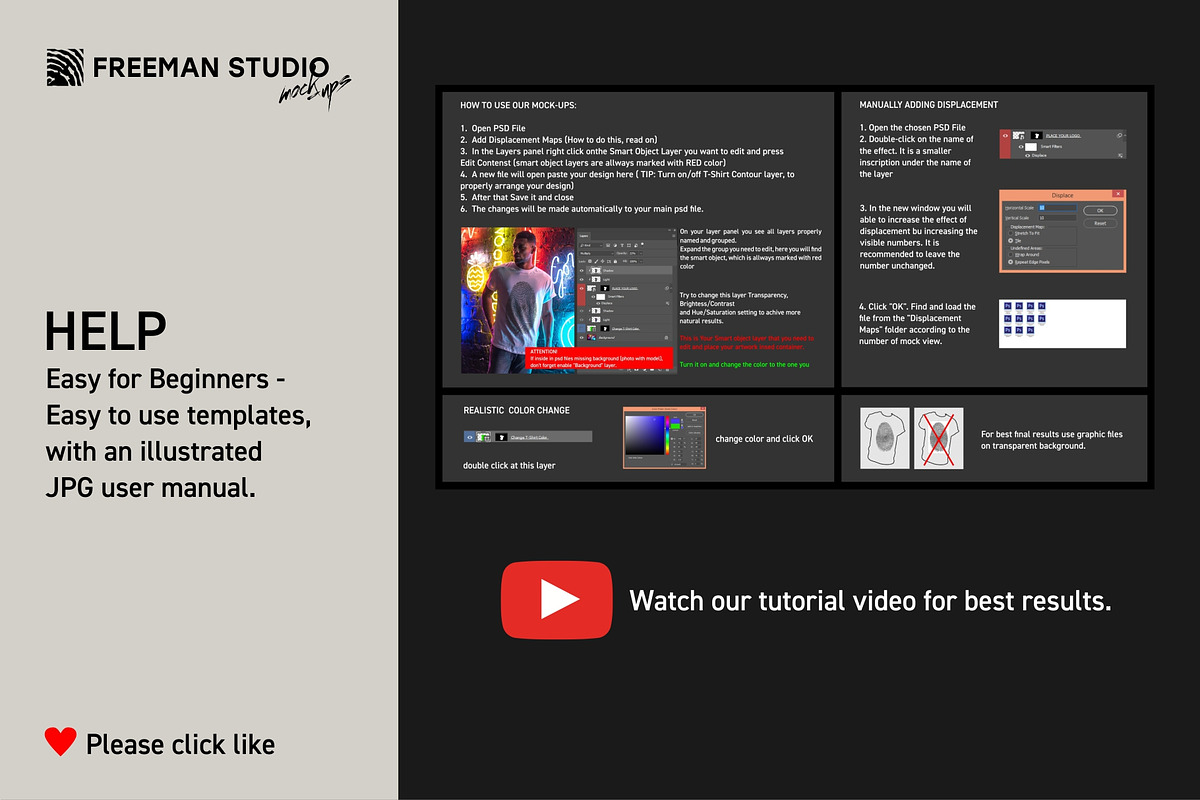Click 'Watch our tutorial video' text
1200x800 pixels.
869,601
